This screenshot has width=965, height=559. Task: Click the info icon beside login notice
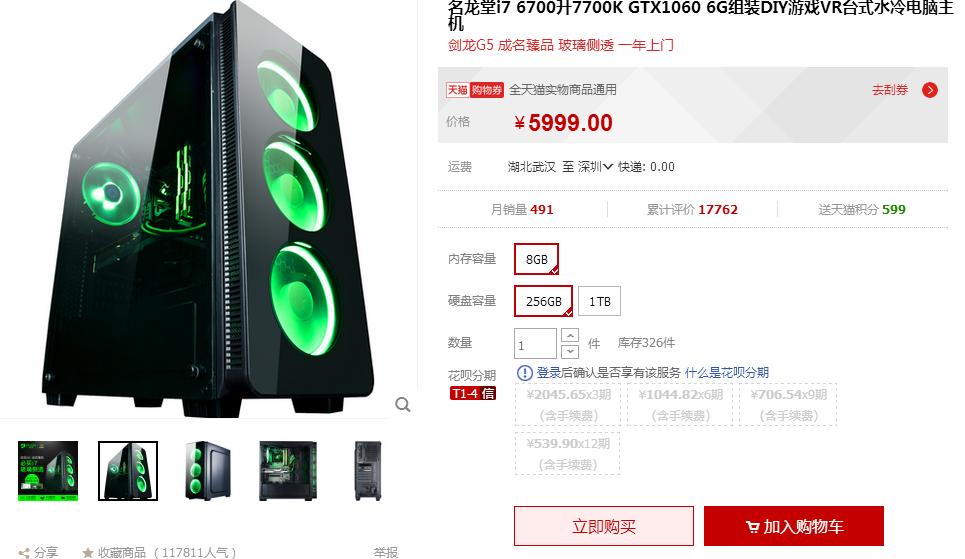click(524, 372)
